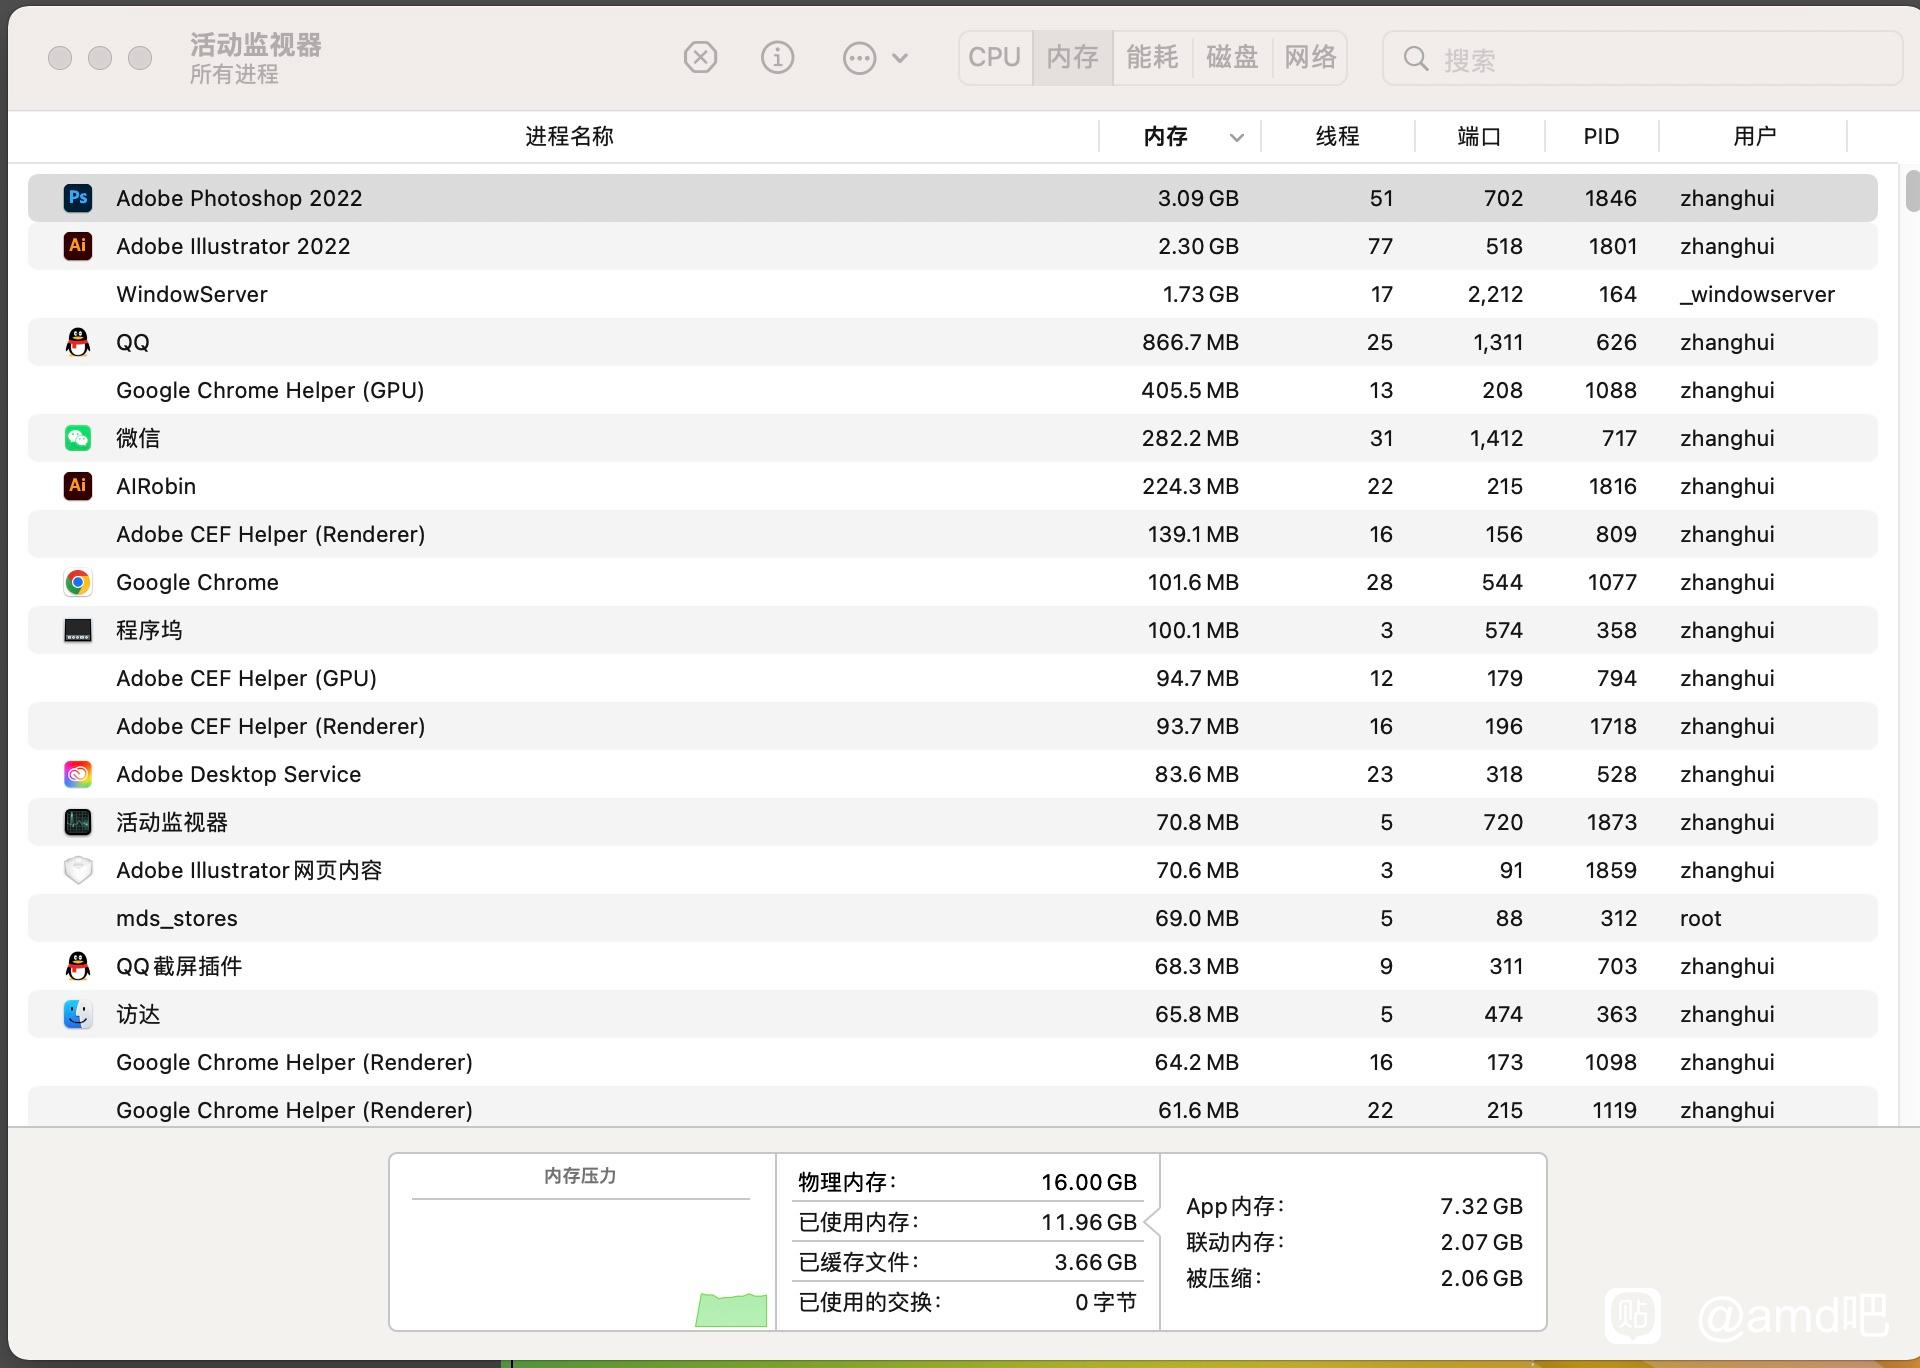Click the WeChat icon next to 微信

(78, 438)
